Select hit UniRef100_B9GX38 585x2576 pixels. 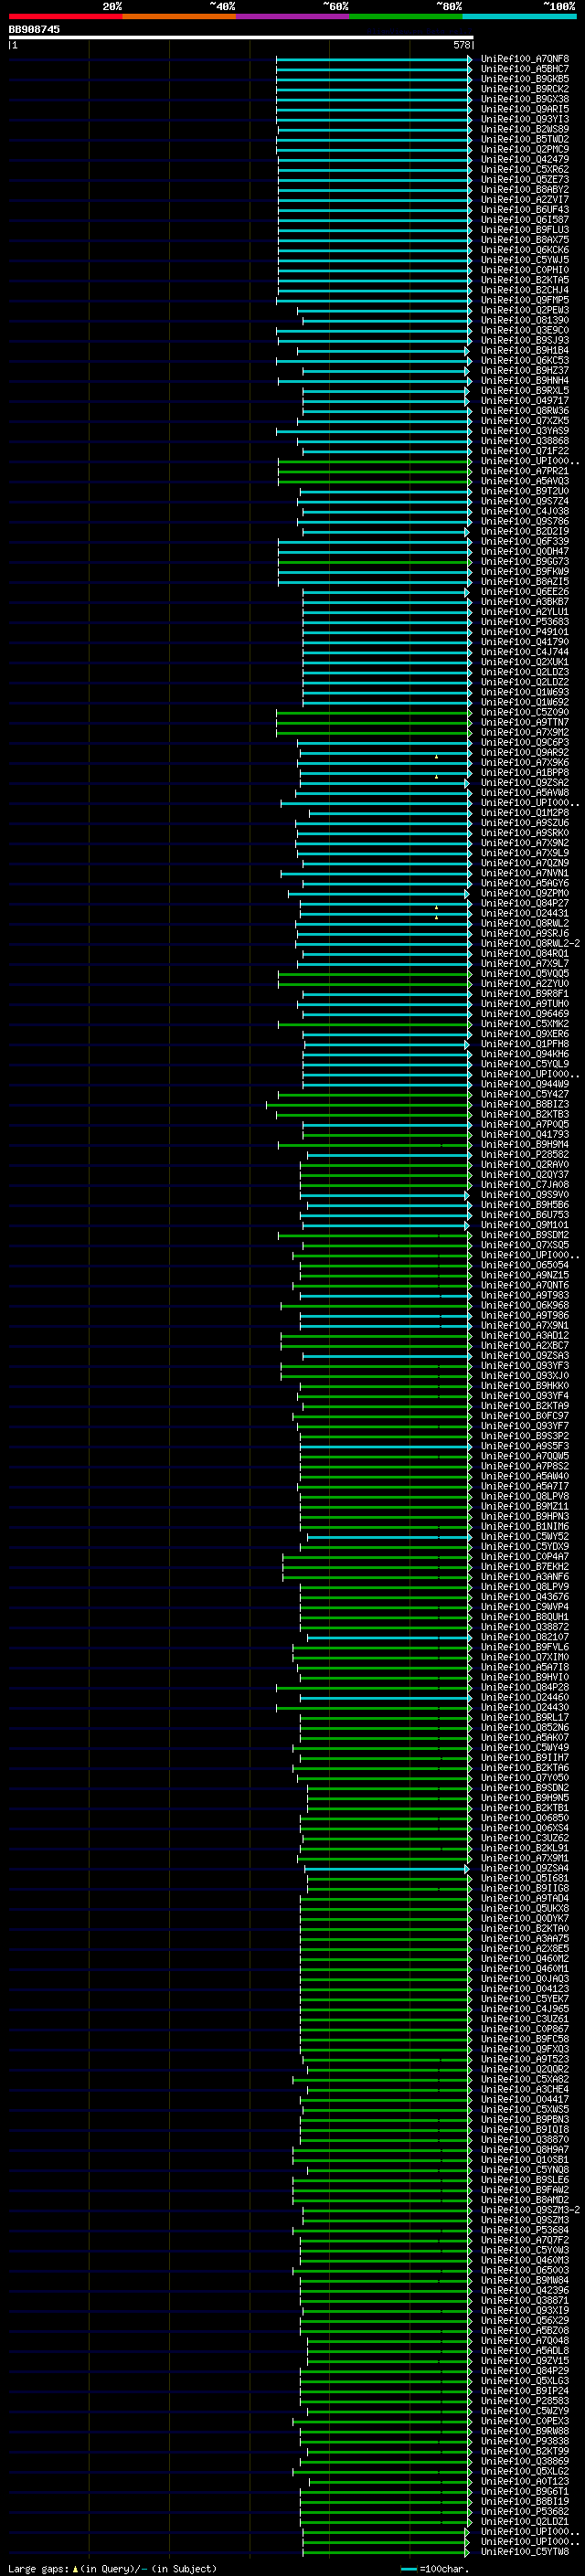(x=525, y=99)
